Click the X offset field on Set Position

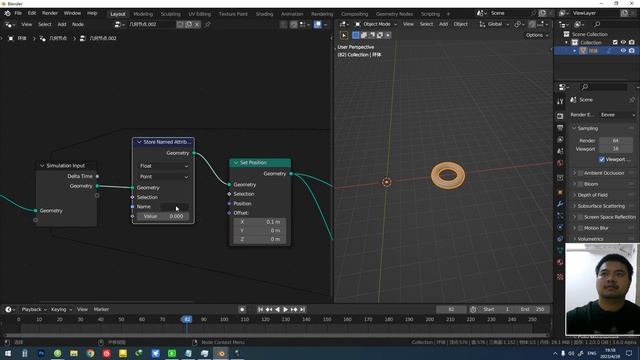click(x=260, y=222)
